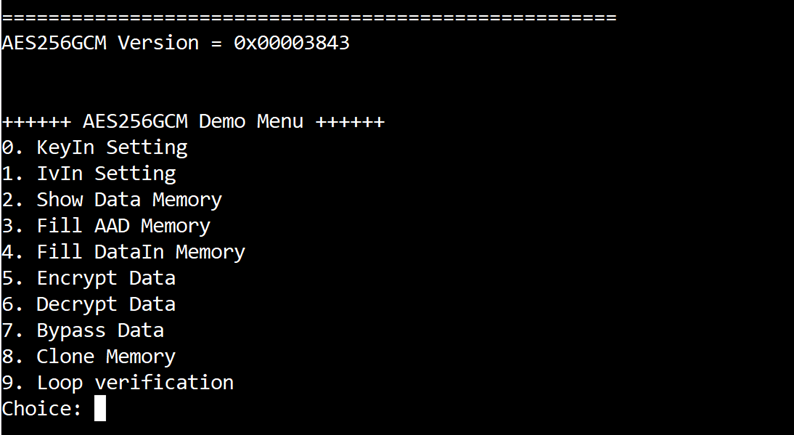
Task: Select the Encrypt Data option
Action: [x=89, y=279]
